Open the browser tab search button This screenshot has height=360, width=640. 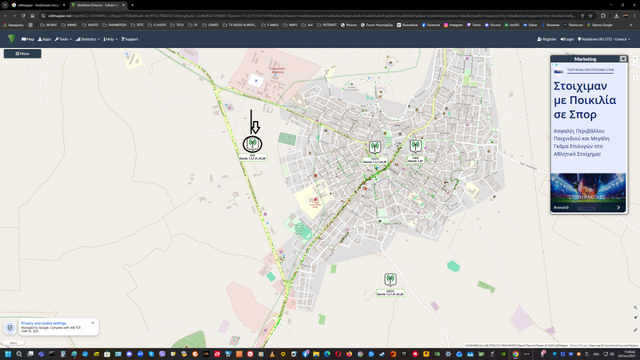point(5,5)
